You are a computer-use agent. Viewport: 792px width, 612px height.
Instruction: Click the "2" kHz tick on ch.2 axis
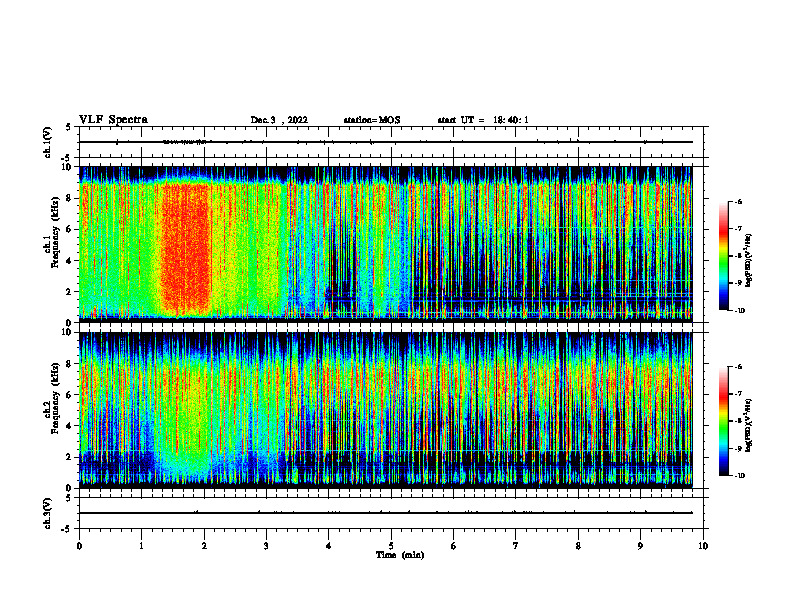pyautogui.click(x=69, y=457)
